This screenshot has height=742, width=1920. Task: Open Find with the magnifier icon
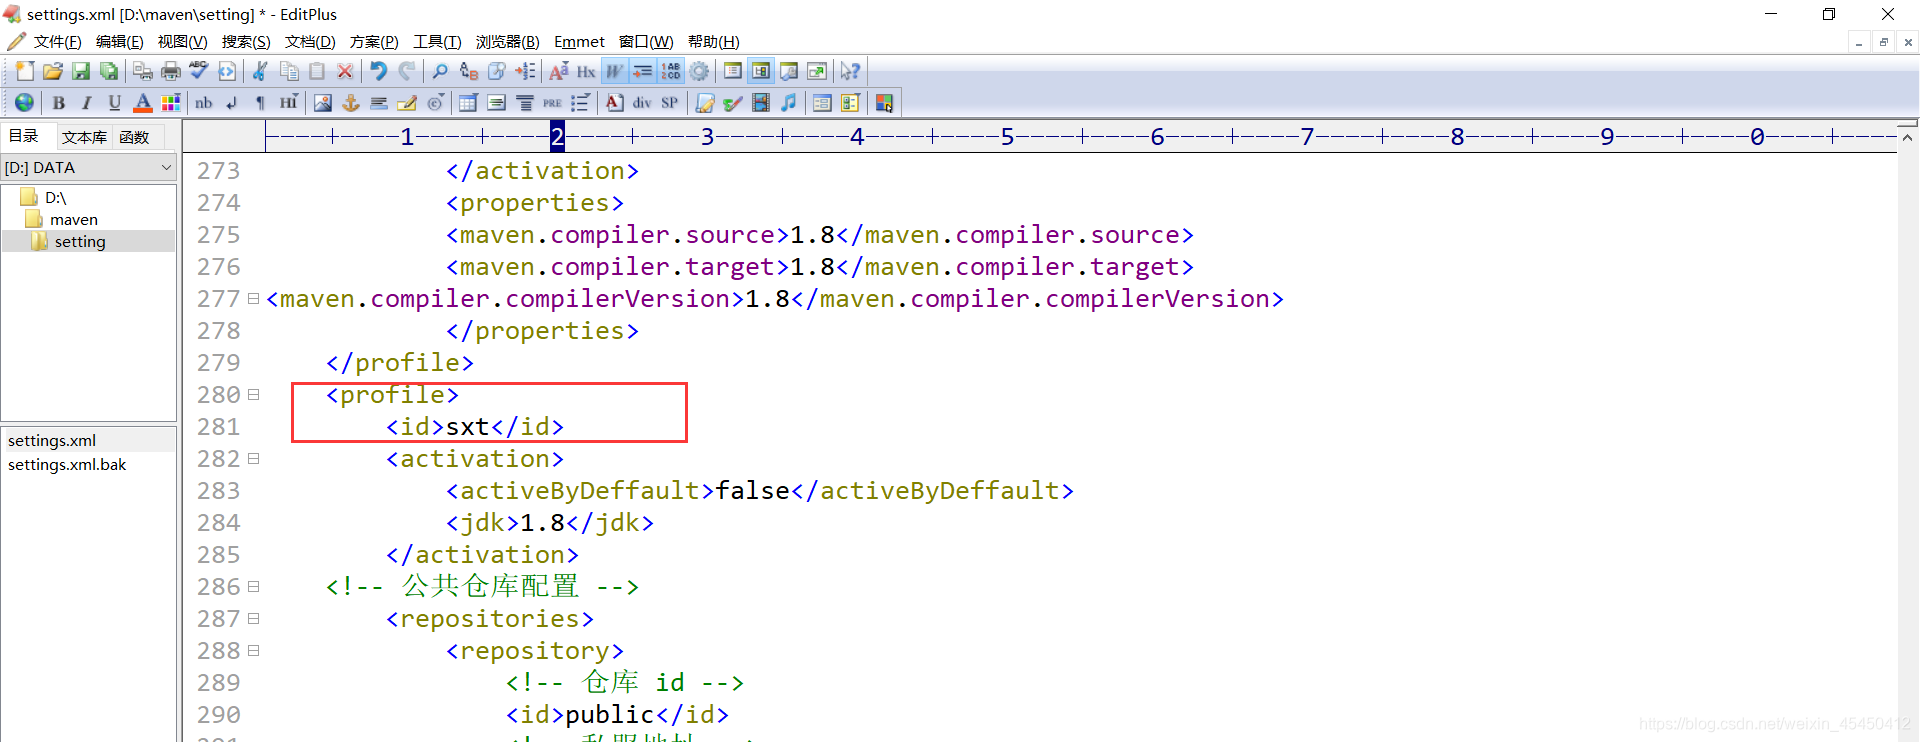pyautogui.click(x=440, y=71)
